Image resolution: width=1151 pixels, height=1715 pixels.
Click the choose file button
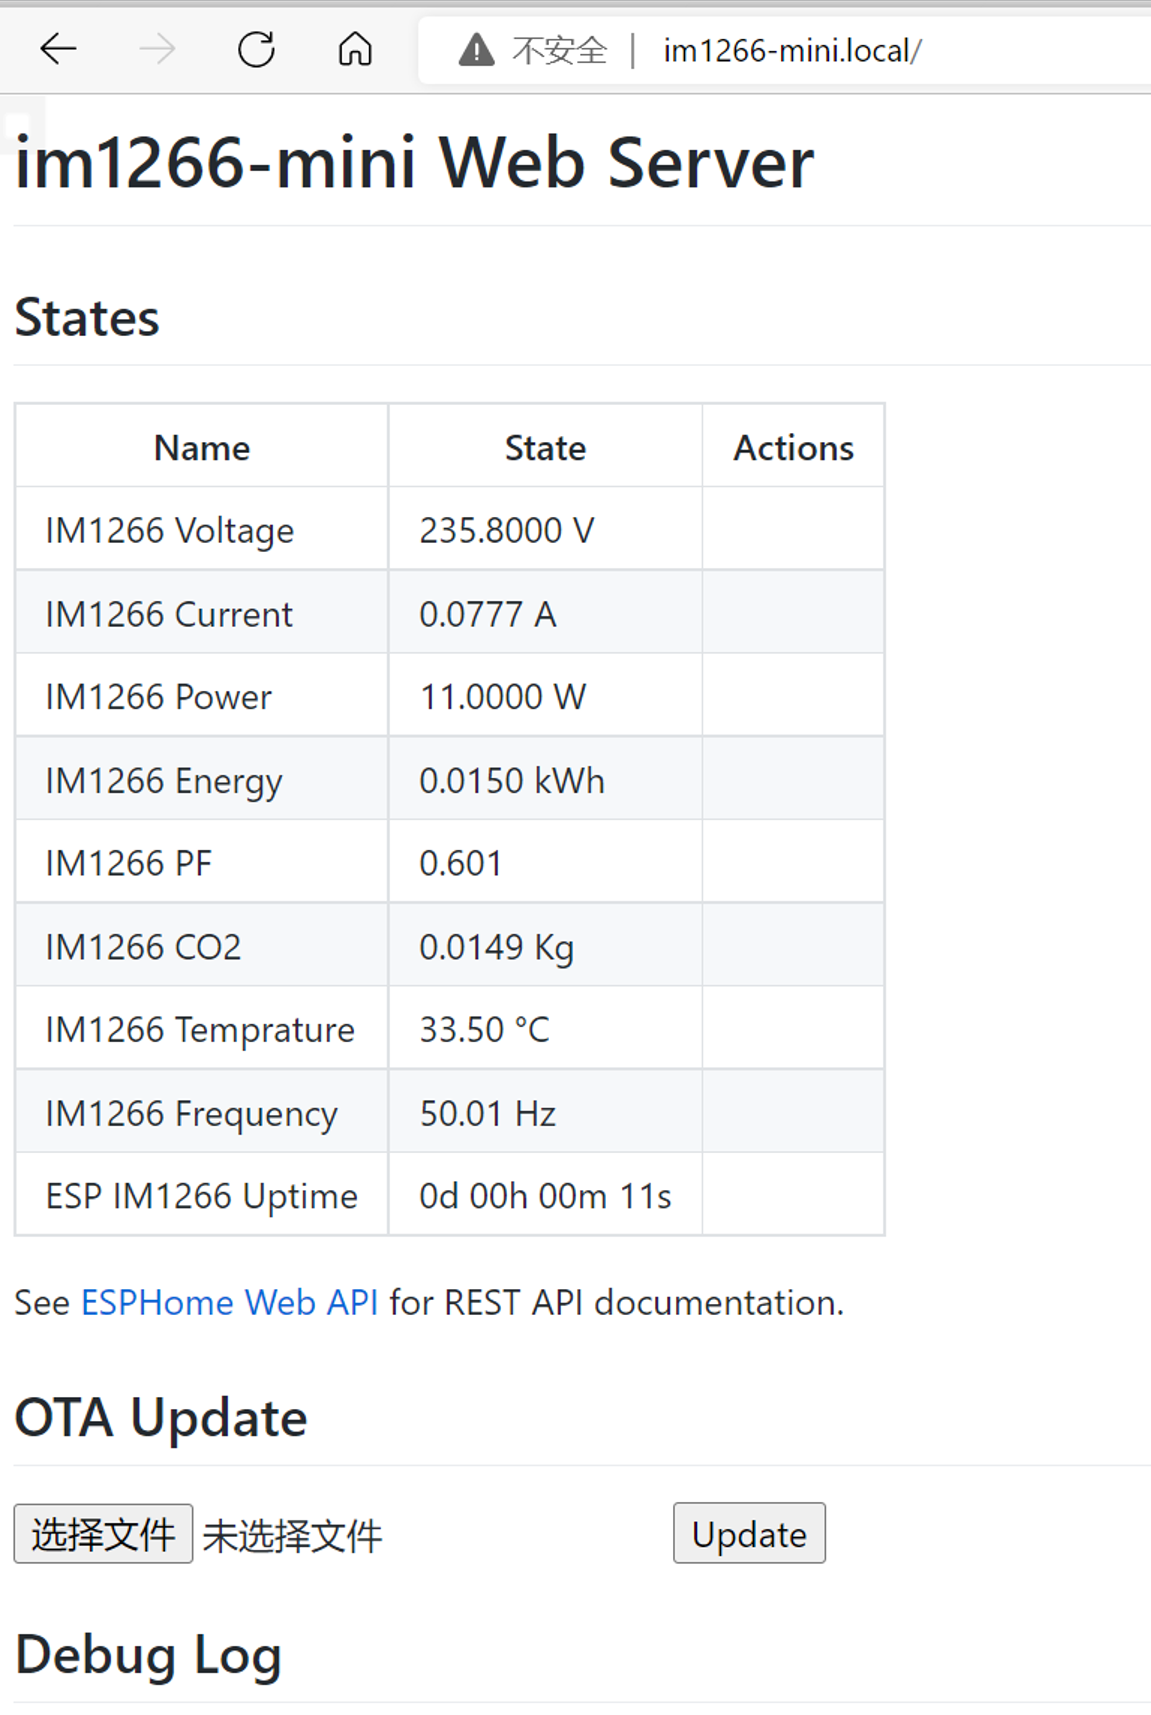(x=103, y=1534)
